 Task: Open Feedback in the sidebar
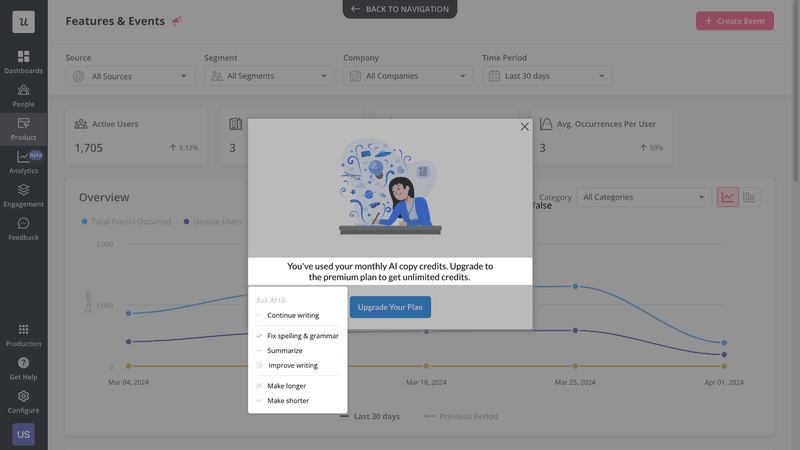23,224
